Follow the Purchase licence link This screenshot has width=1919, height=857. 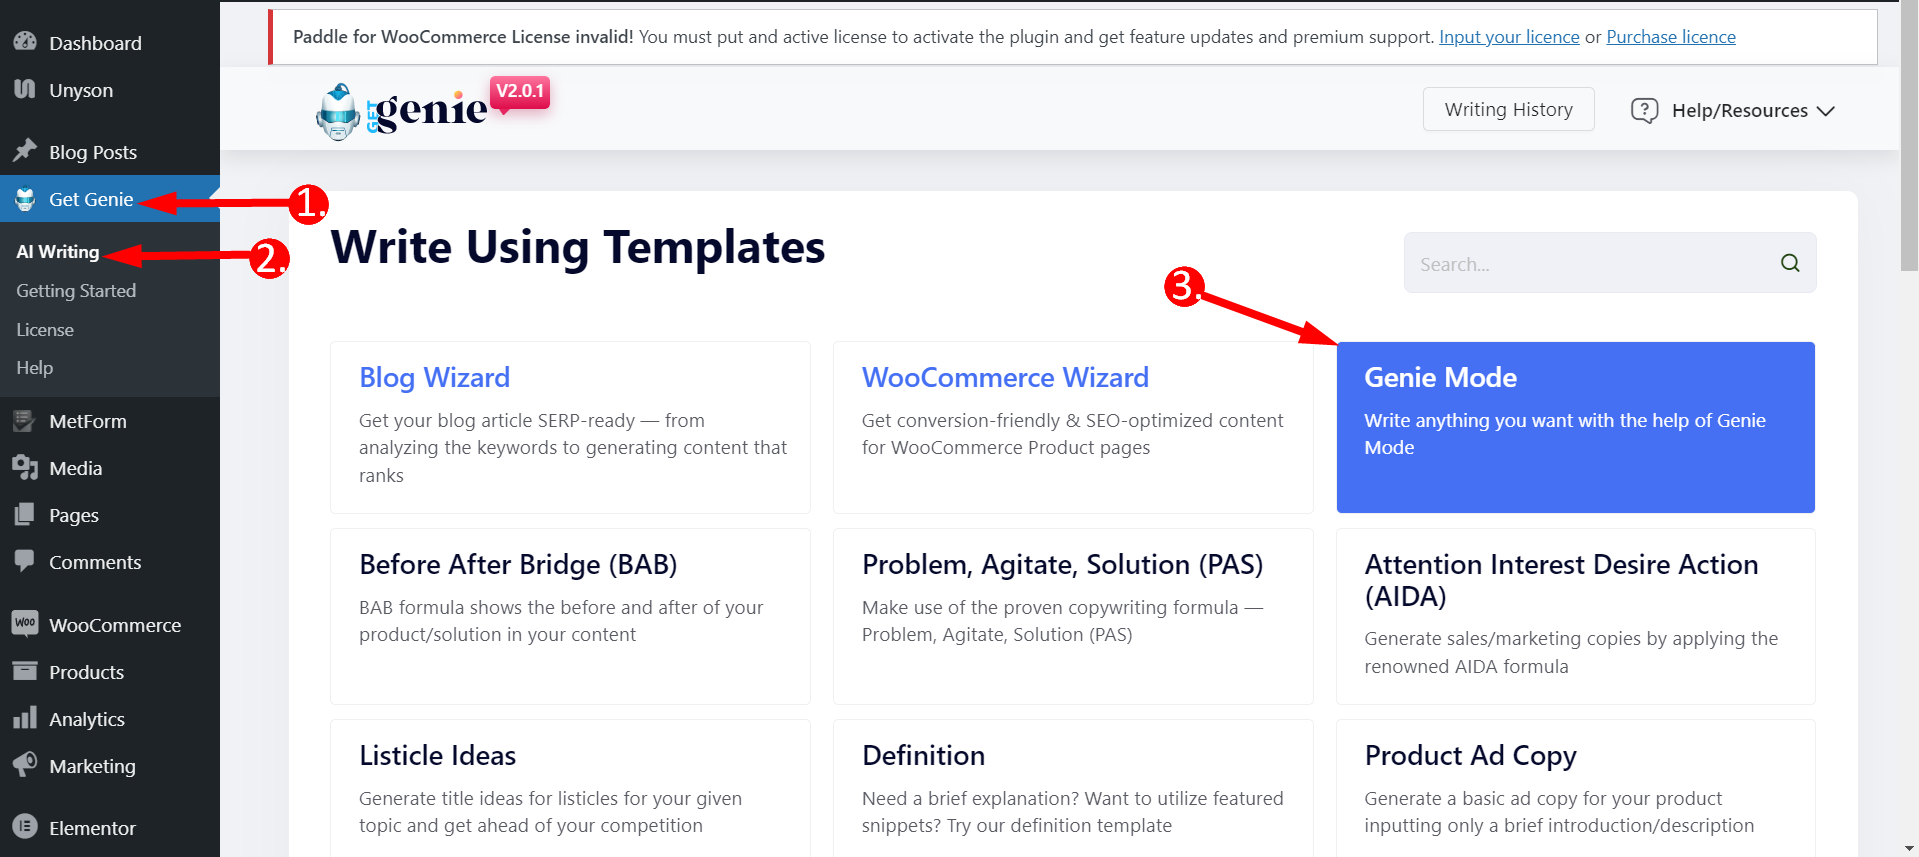(x=1671, y=37)
